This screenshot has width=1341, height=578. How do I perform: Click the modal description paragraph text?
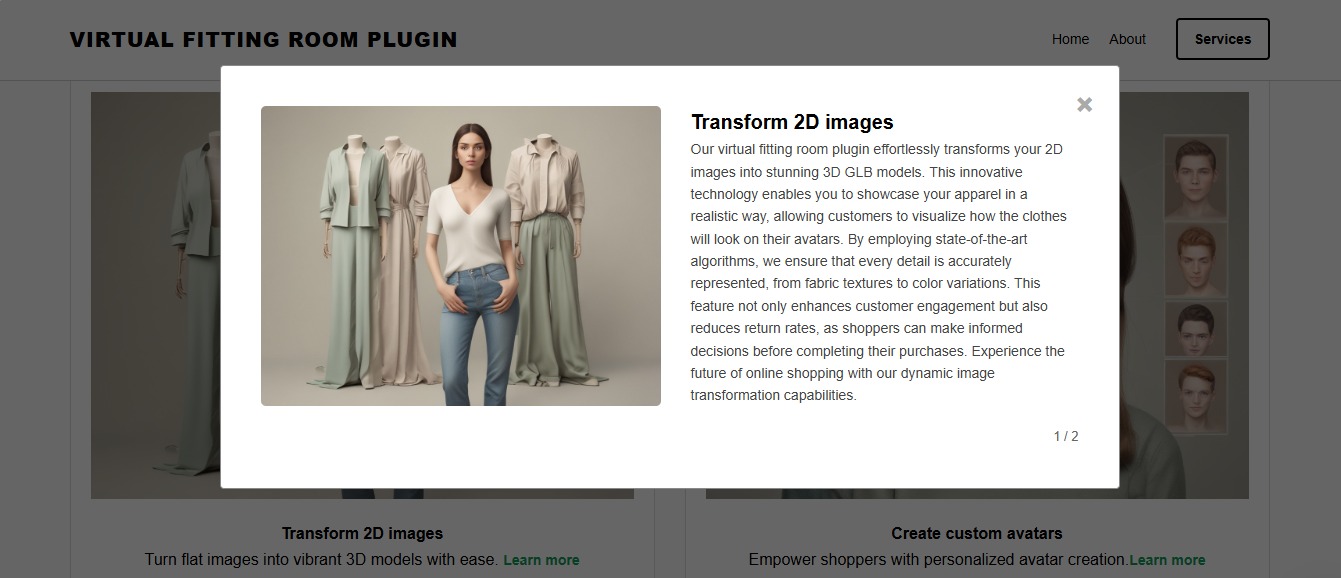point(879,272)
